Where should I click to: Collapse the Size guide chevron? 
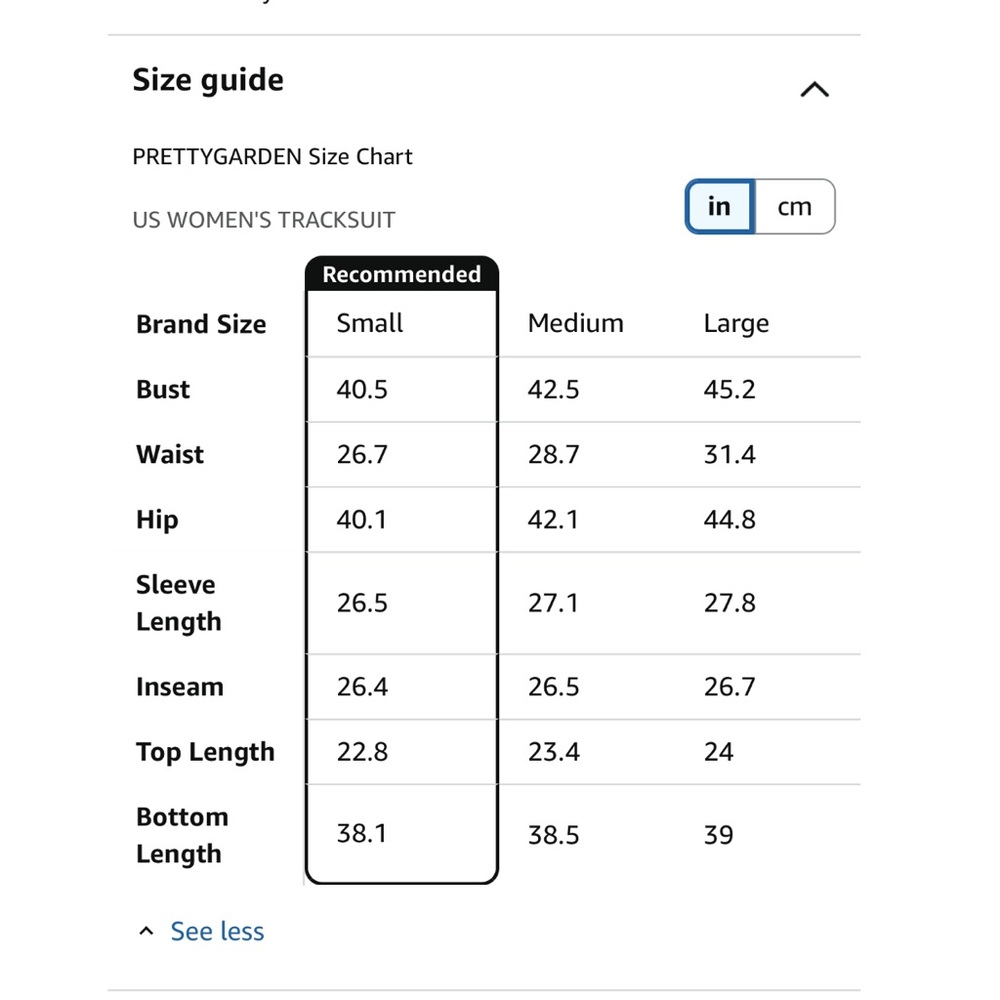pos(814,89)
